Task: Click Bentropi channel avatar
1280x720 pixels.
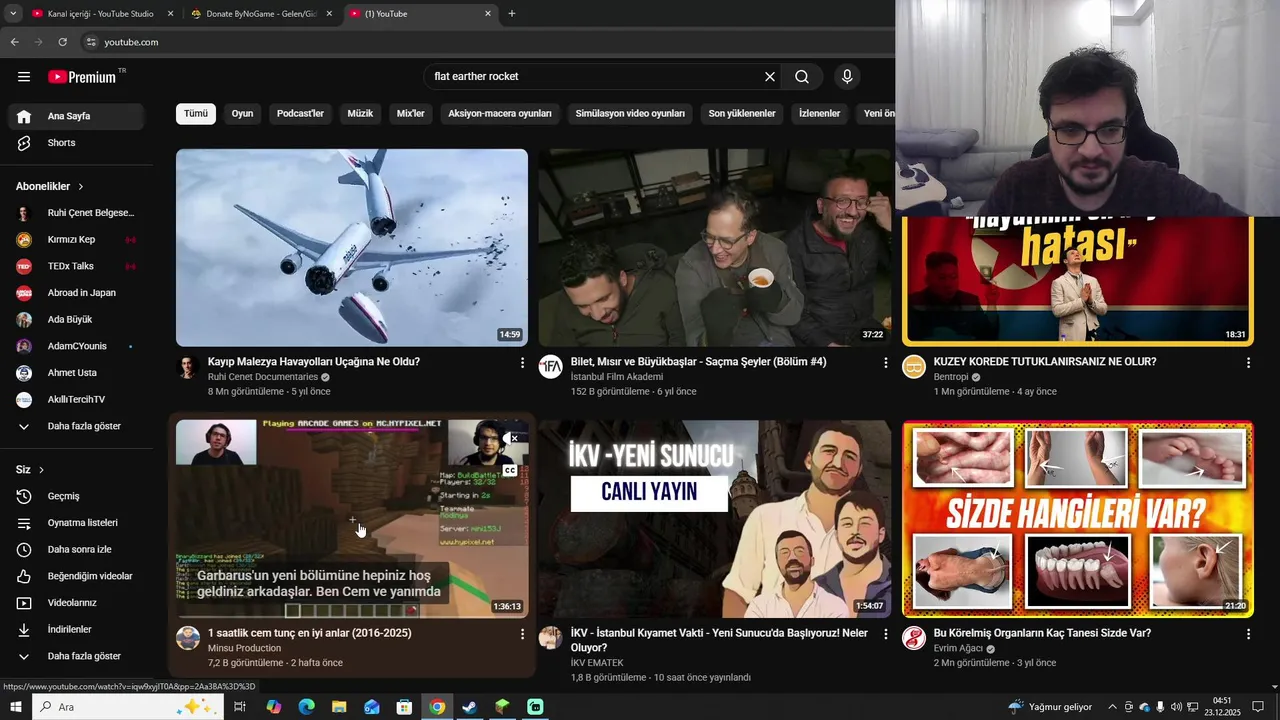Action: click(914, 367)
